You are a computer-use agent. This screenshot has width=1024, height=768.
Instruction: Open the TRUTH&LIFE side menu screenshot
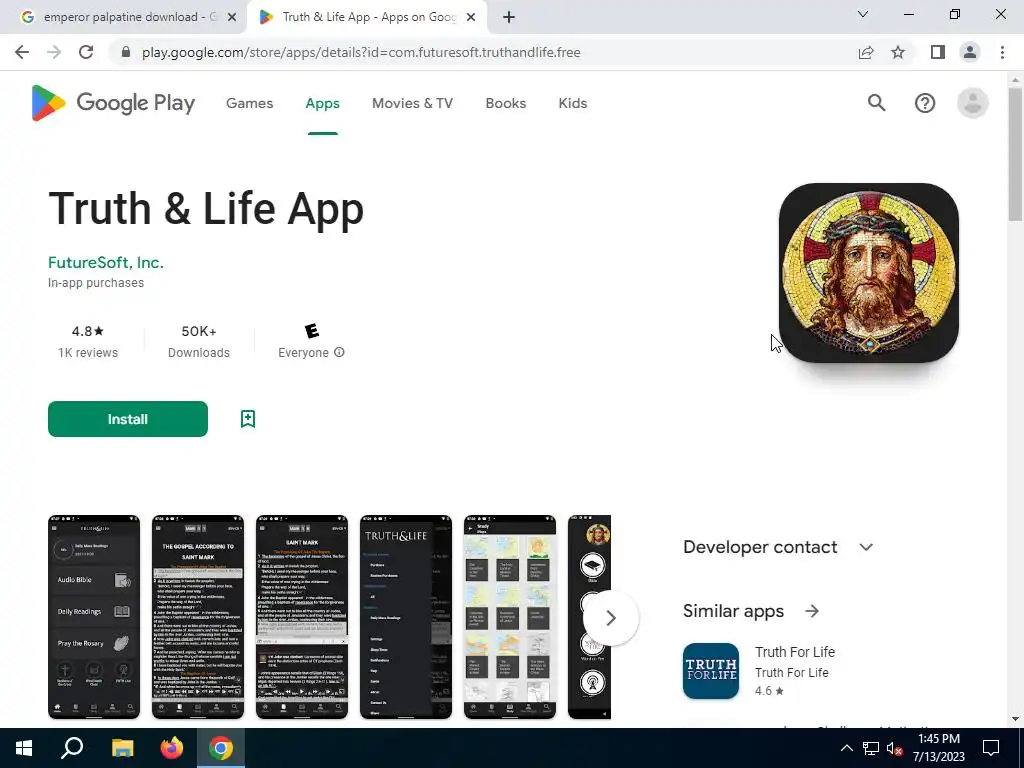point(406,617)
